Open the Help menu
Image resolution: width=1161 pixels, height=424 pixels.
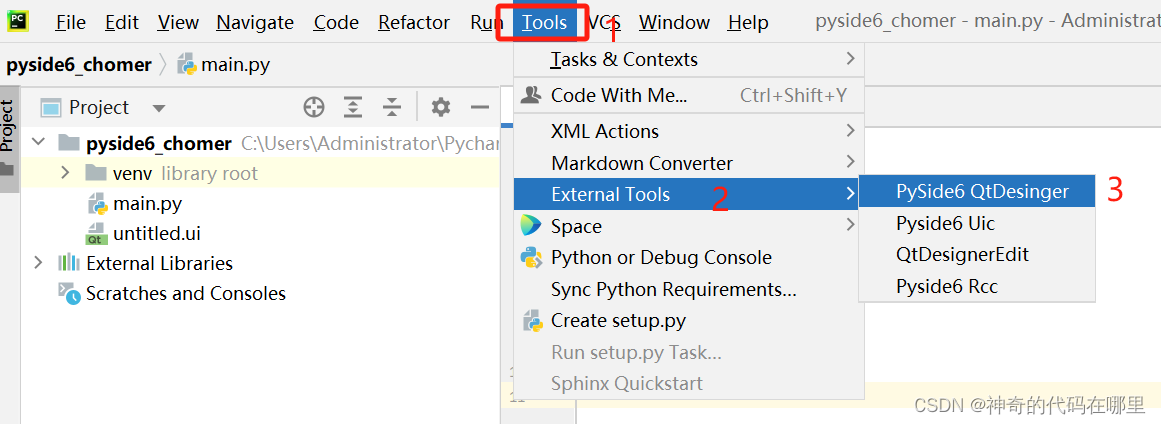pyautogui.click(x=748, y=23)
